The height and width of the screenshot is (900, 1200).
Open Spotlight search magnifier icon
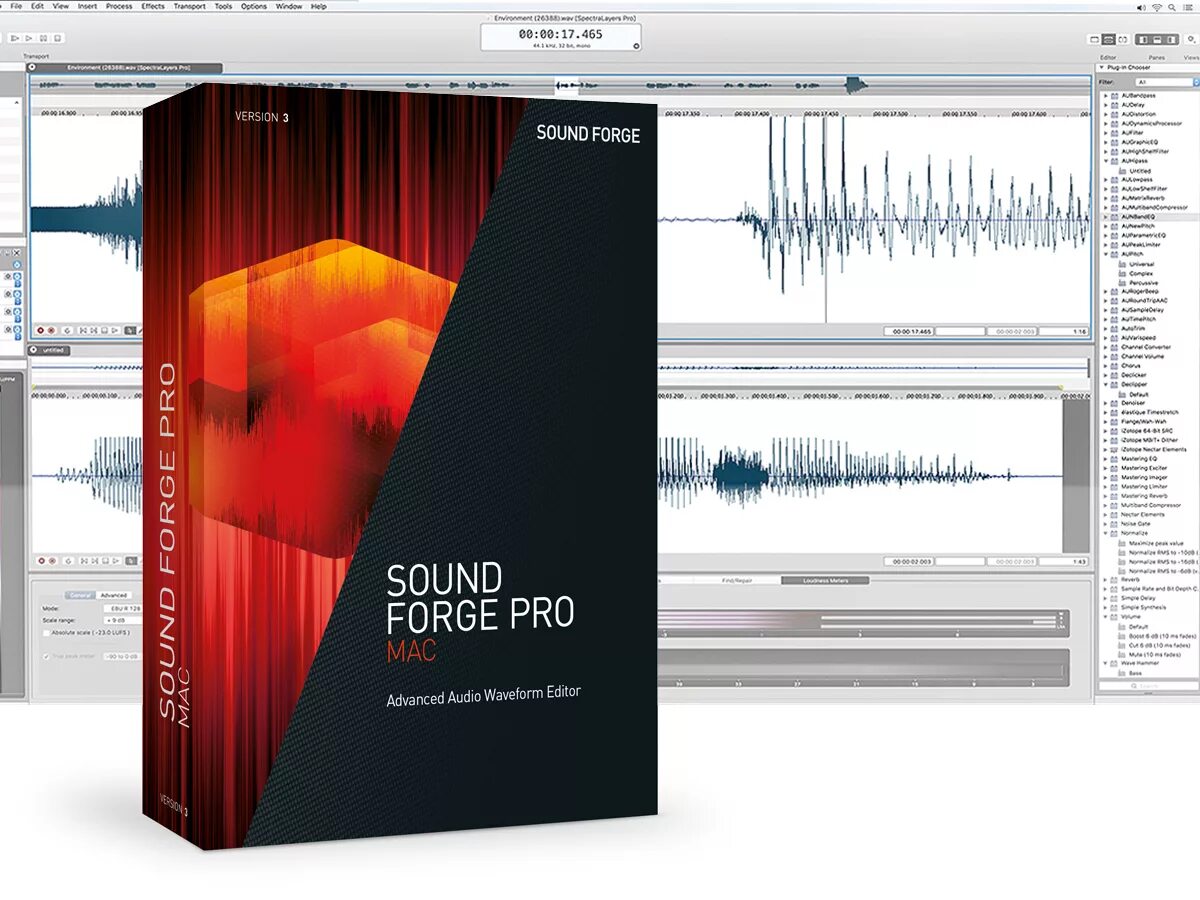pos(1174,6)
